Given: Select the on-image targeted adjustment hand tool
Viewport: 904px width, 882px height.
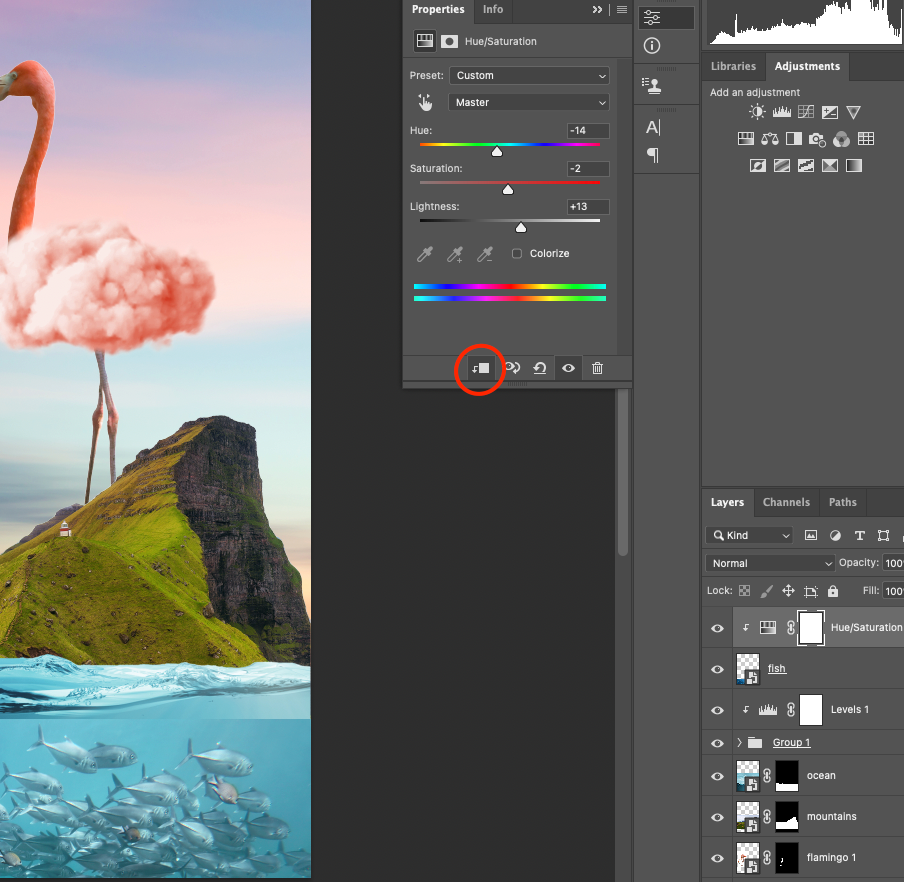Looking at the screenshot, I should point(426,102).
